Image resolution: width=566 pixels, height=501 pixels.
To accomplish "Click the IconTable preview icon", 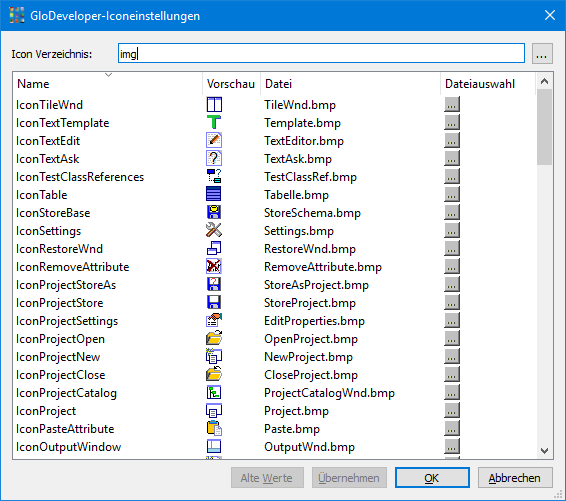I will [x=214, y=194].
